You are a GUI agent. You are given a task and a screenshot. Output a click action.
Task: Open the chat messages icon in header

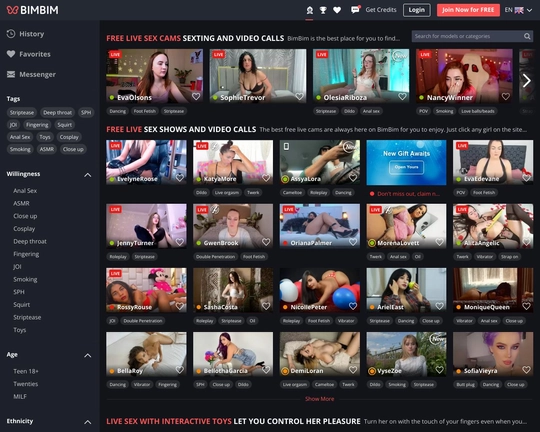355,10
